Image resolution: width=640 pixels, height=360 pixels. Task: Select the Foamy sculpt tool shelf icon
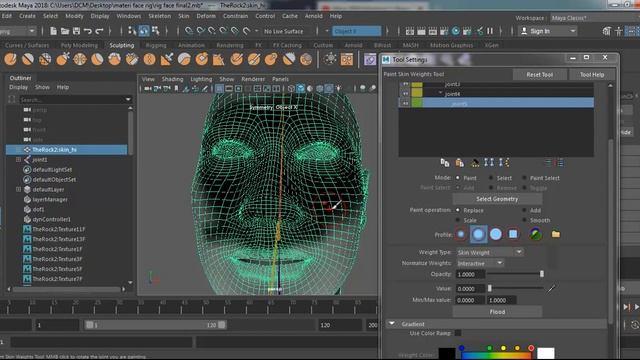click(x=115, y=60)
